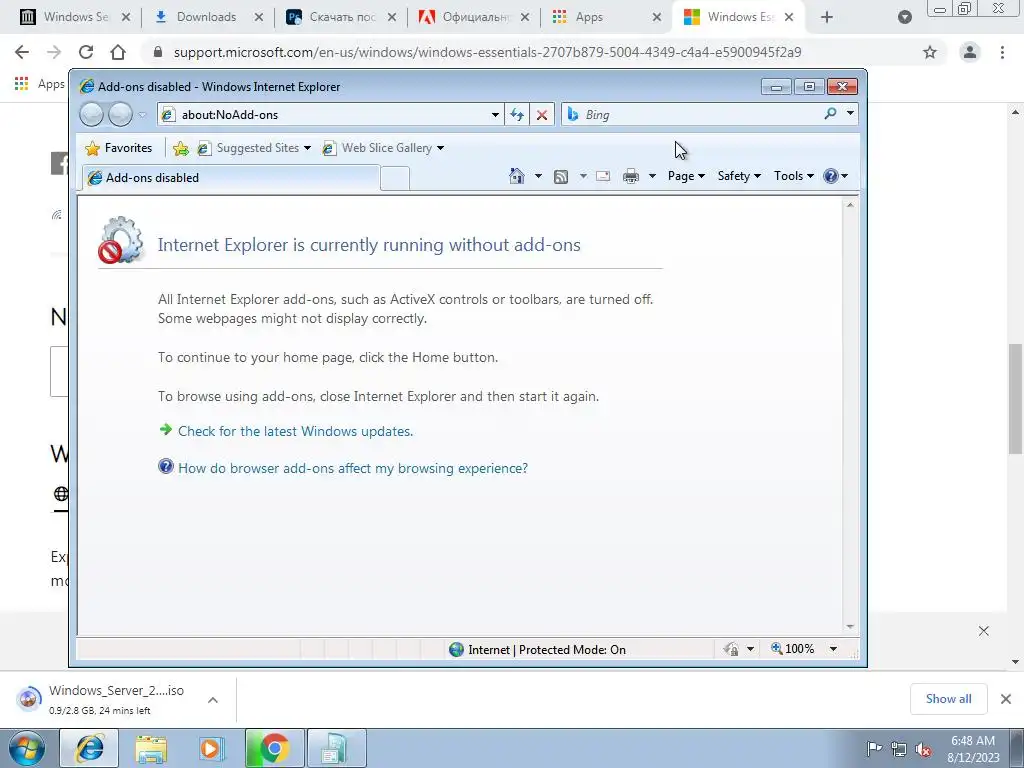Select the Add-ons disabled tab
The width and height of the screenshot is (1024, 768).
[230, 178]
